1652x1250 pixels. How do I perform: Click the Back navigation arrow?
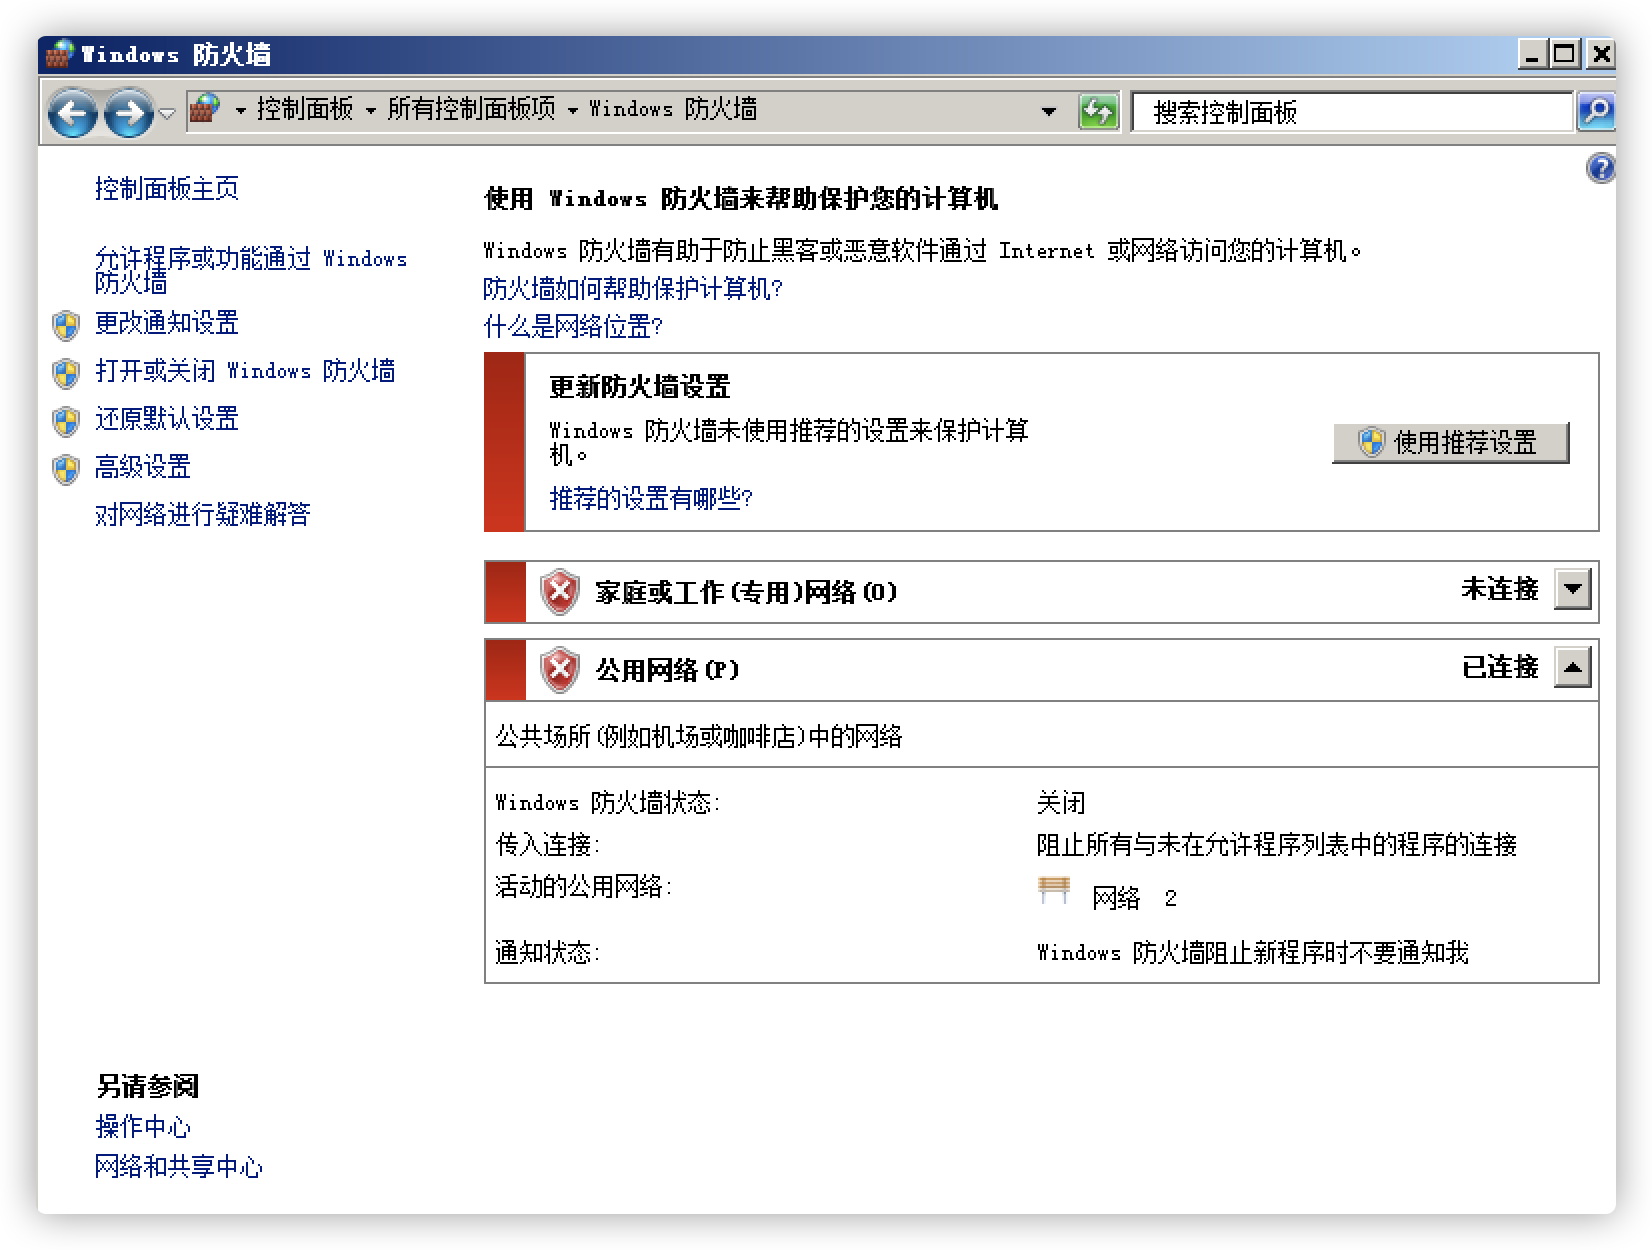tap(72, 113)
